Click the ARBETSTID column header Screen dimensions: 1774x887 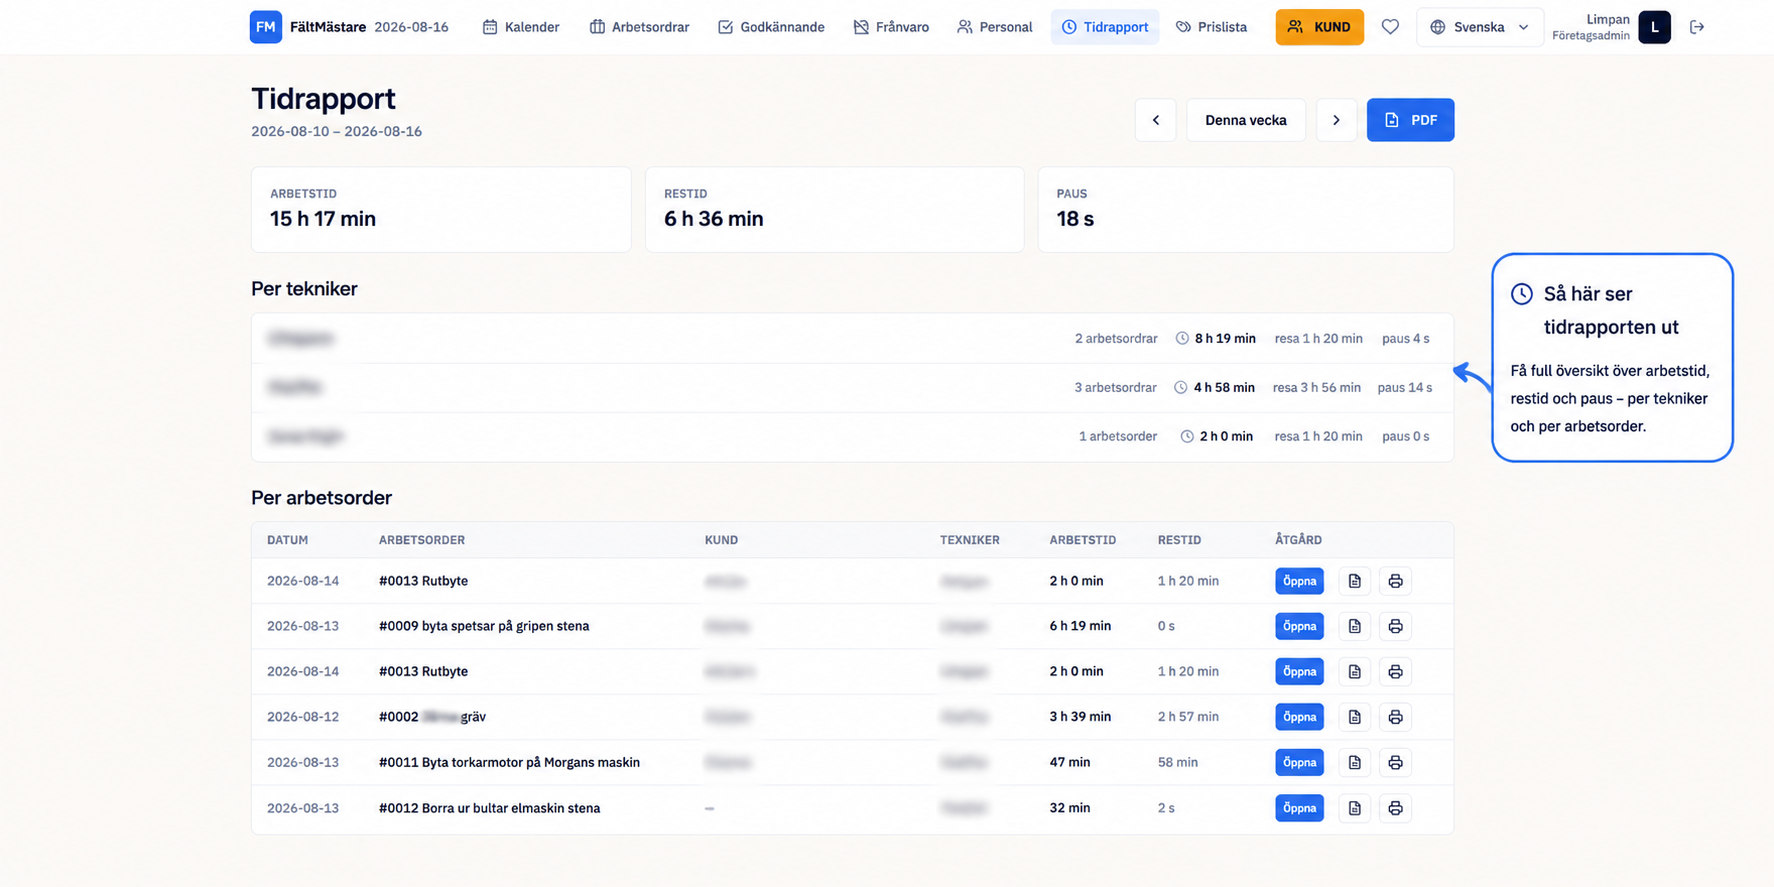coord(1082,540)
